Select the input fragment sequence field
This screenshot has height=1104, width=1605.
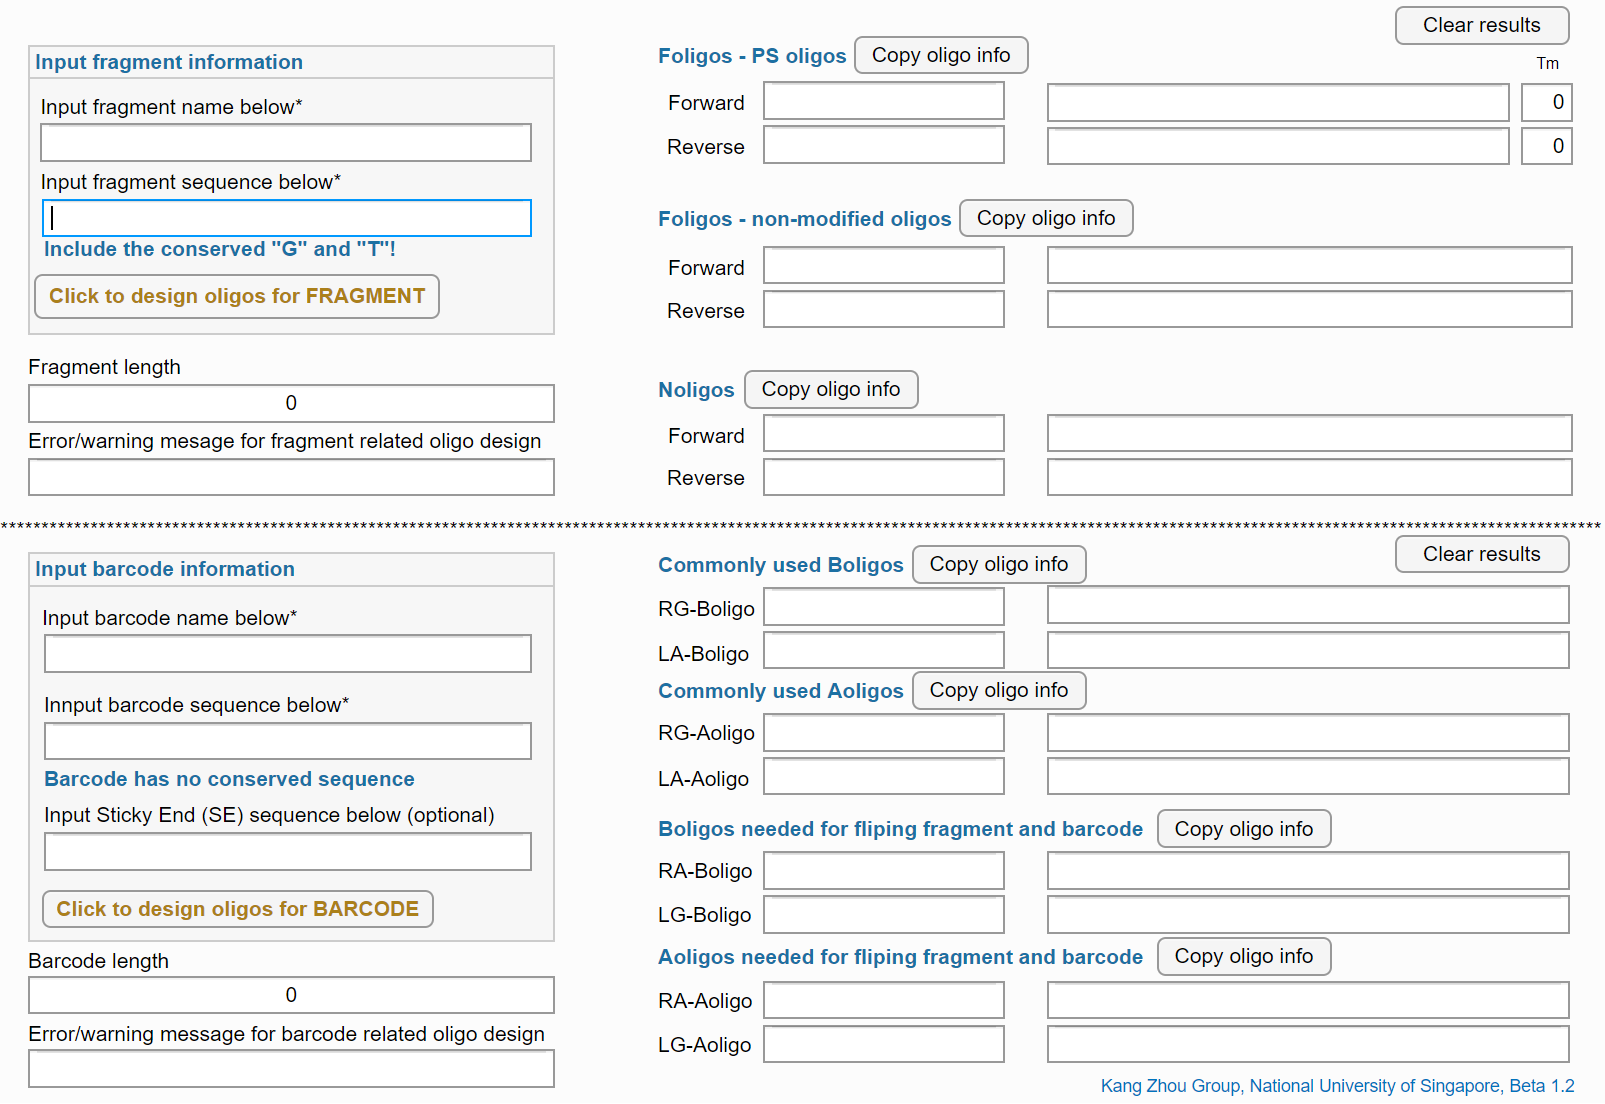pos(286,218)
